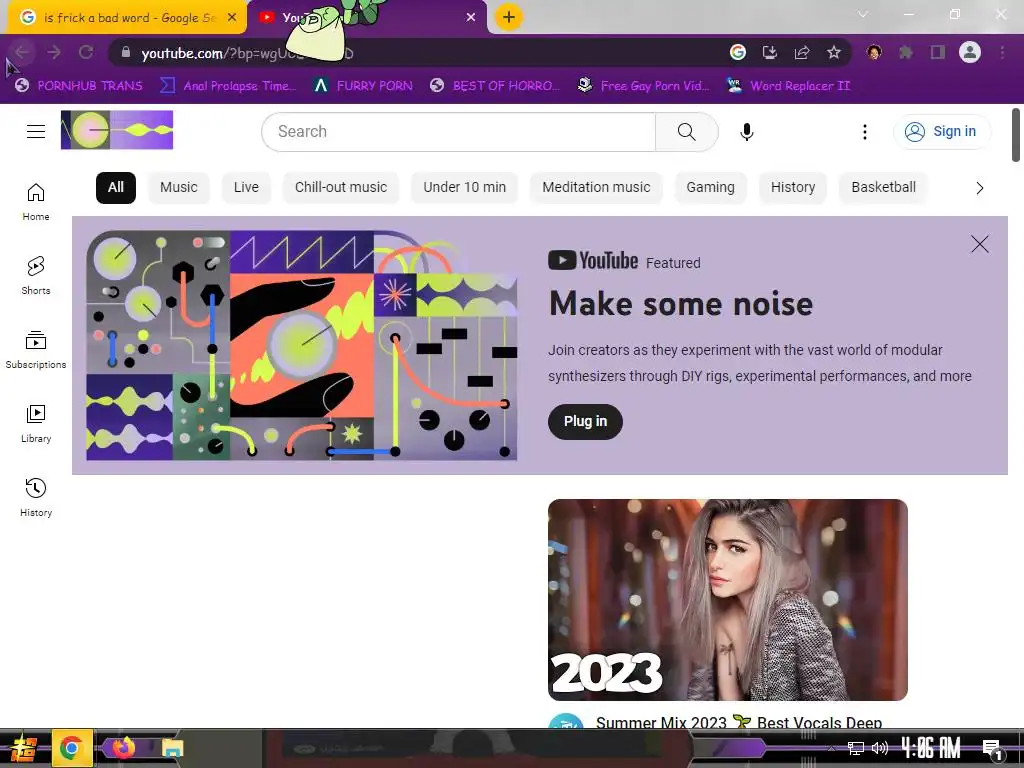Screen dimensions: 1024x768
Task: Select the Under 10 min chip
Action: click(464, 187)
